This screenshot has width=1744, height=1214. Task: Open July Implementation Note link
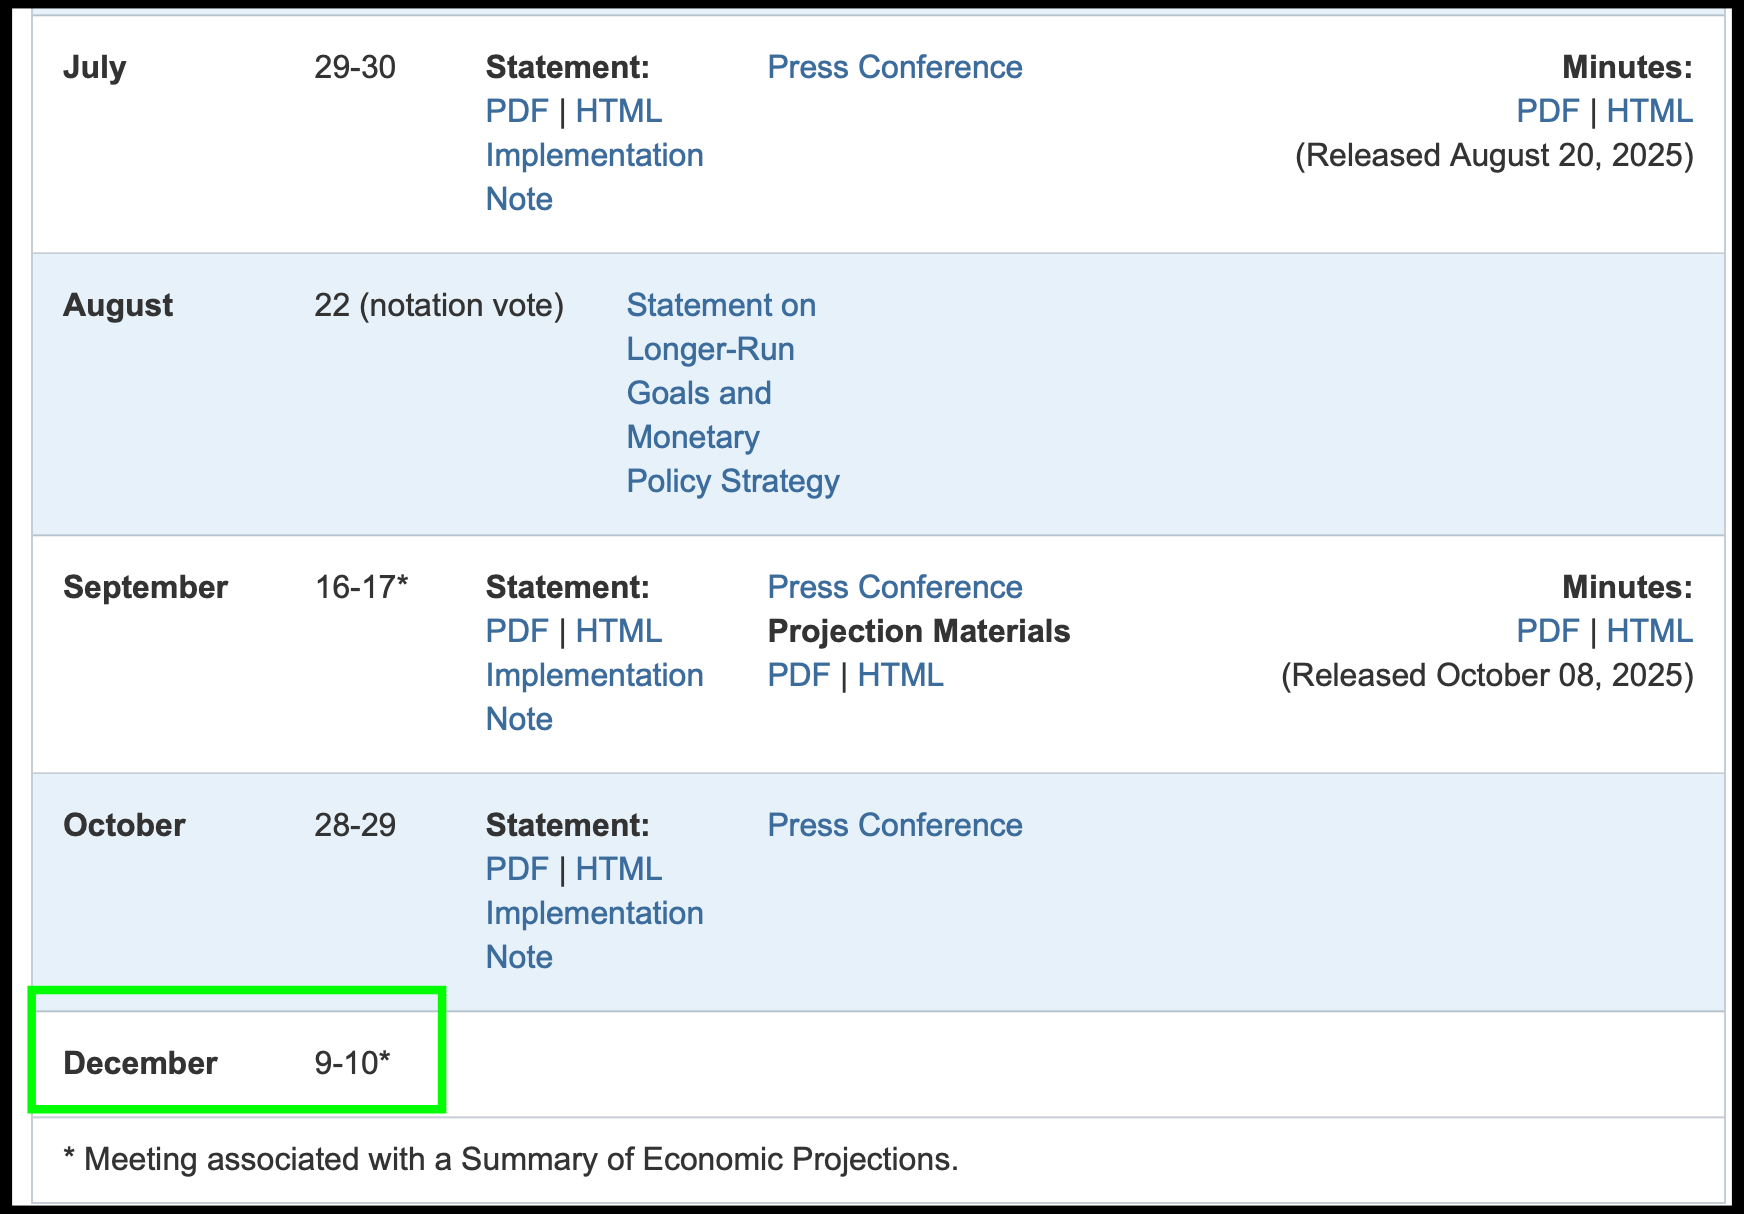pos(594,177)
